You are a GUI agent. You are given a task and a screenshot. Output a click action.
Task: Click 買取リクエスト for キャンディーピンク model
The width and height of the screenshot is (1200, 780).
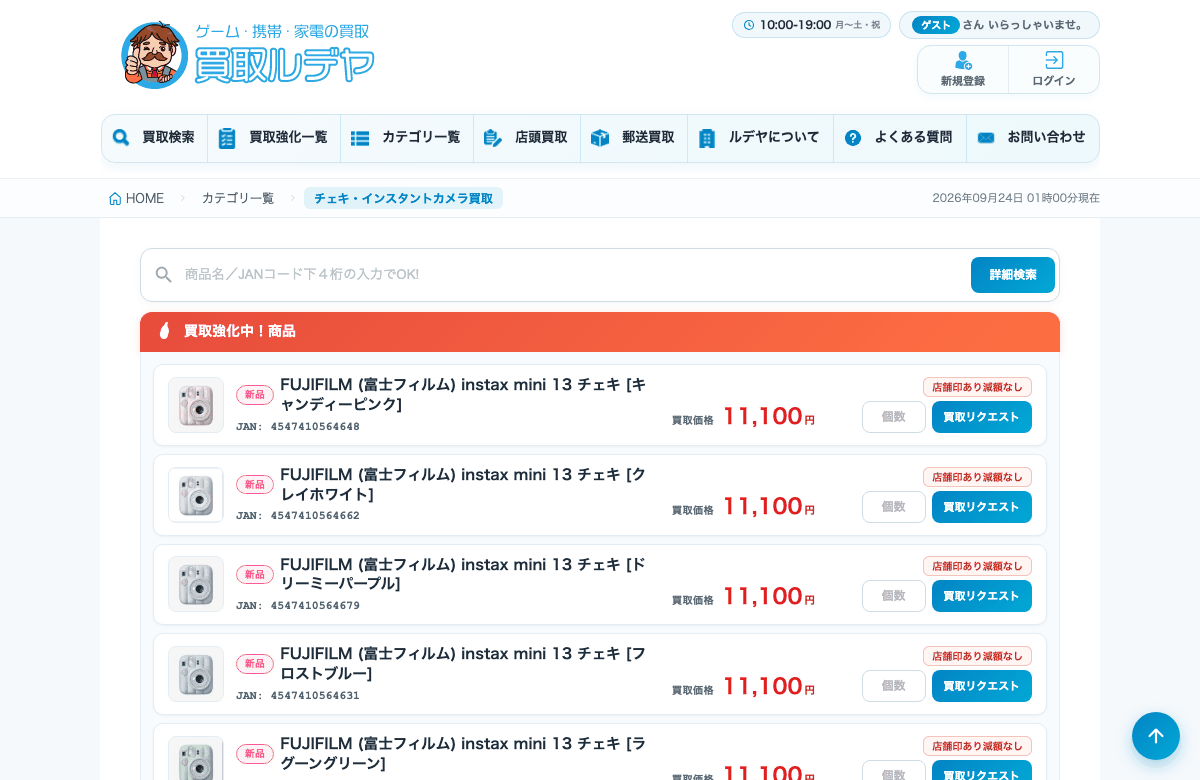[982, 417]
